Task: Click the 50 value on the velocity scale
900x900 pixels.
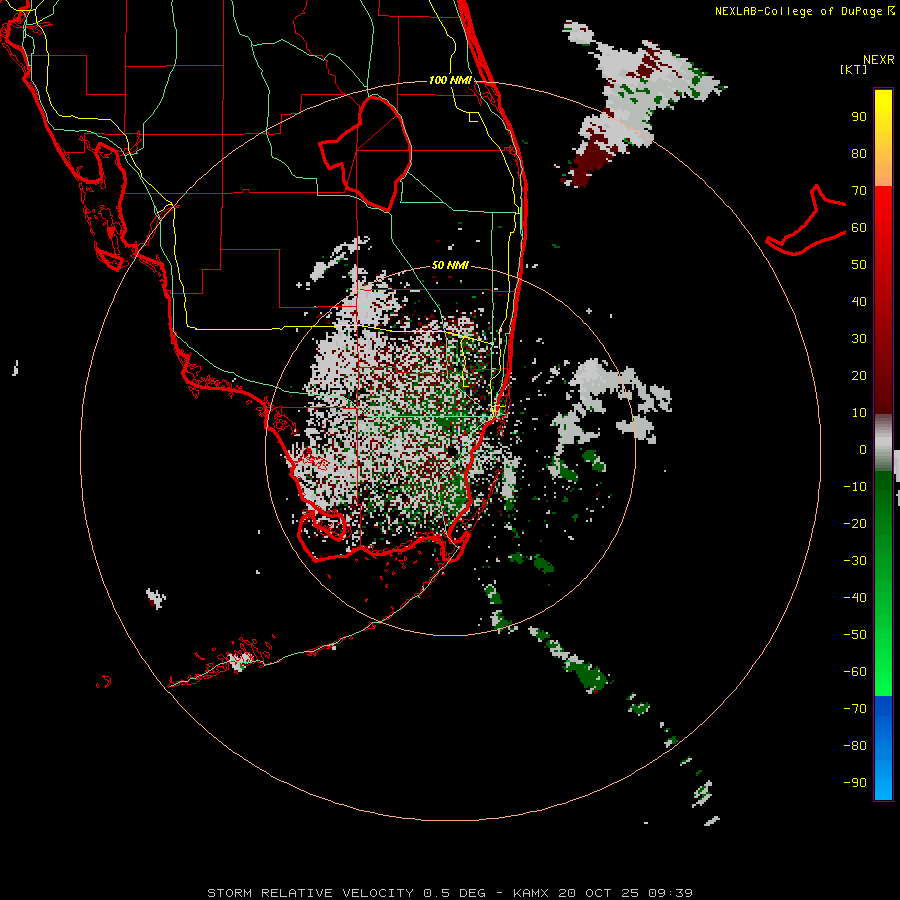Action: (x=859, y=265)
